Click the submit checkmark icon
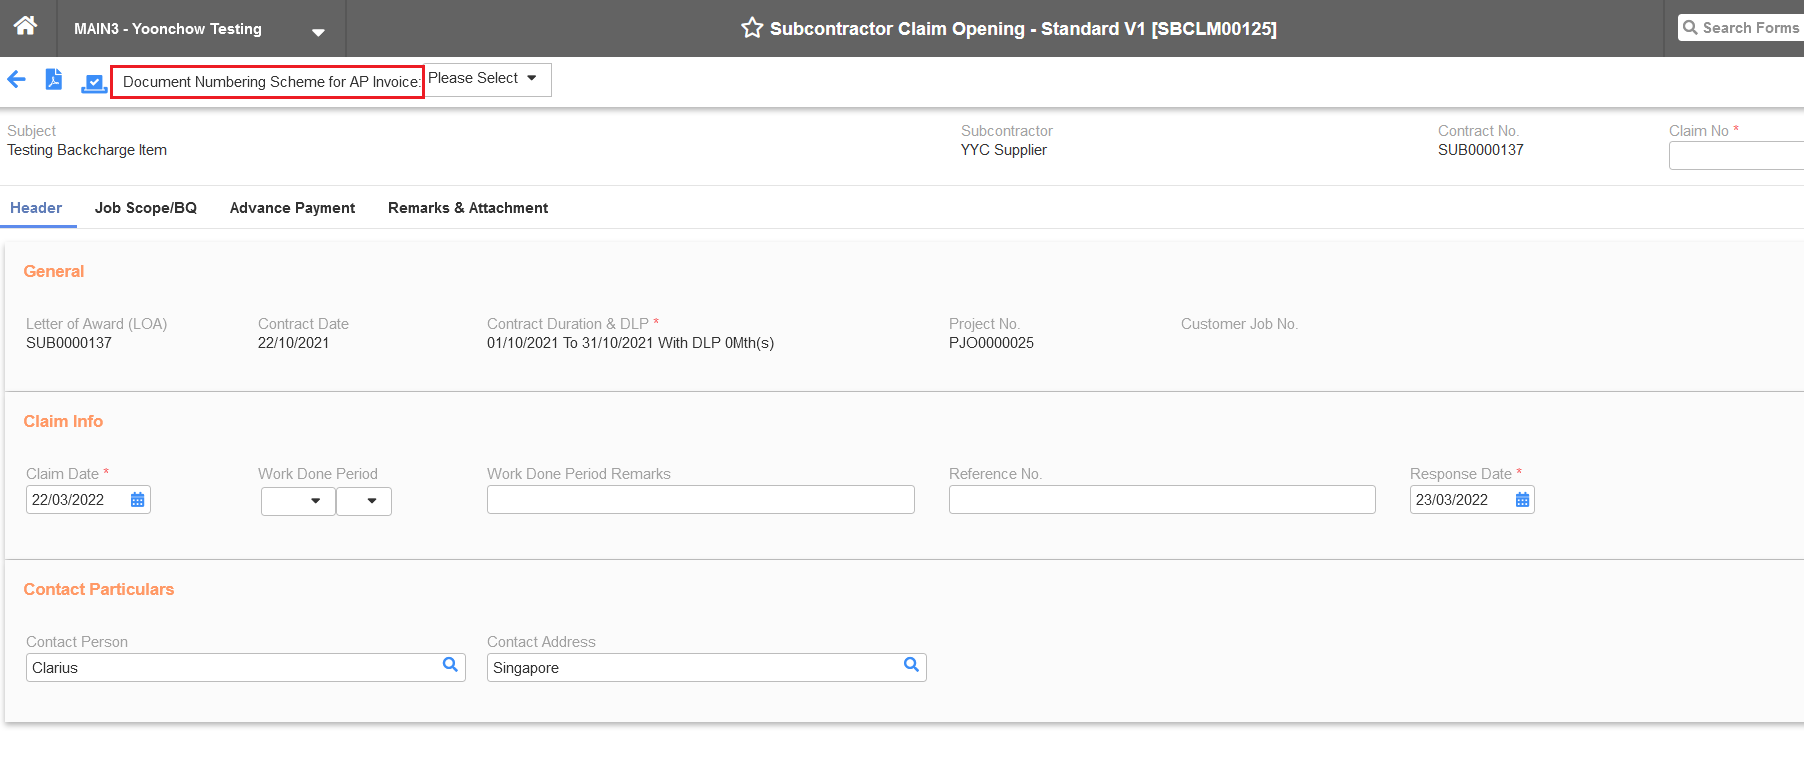The width and height of the screenshot is (1804, 782). 94,83
